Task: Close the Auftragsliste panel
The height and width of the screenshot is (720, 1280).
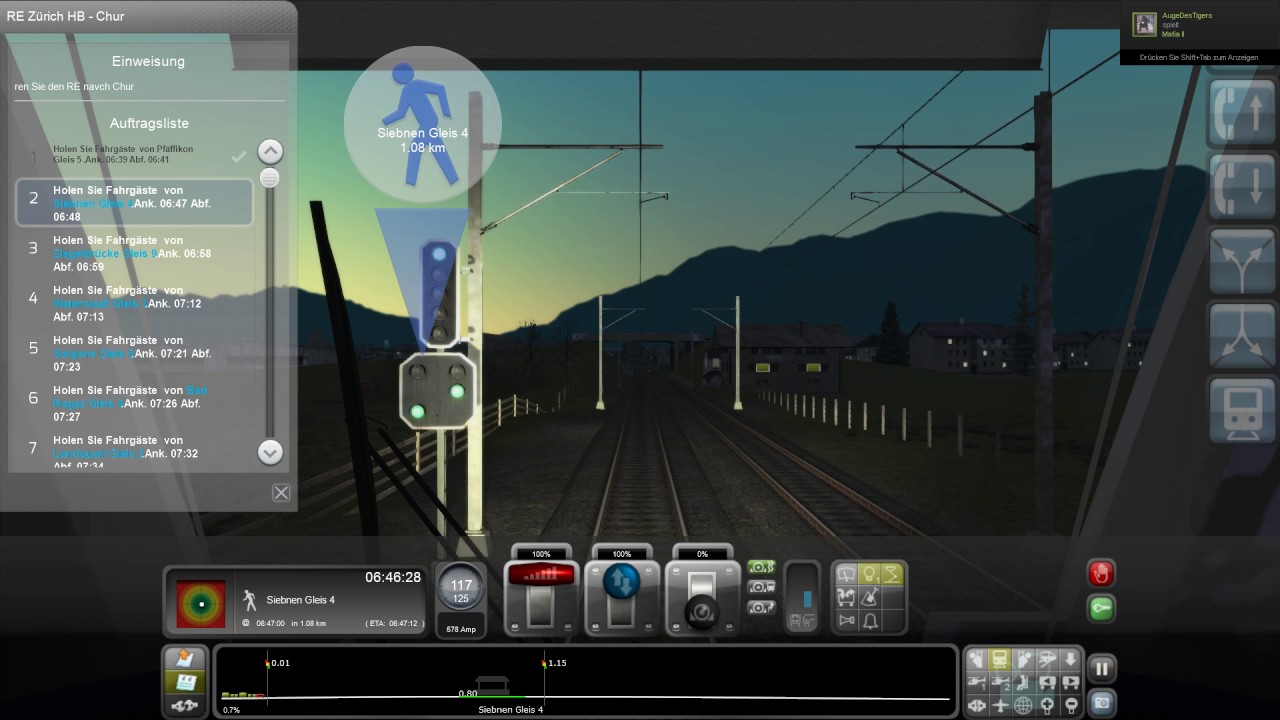Action: tap(281, 492)
